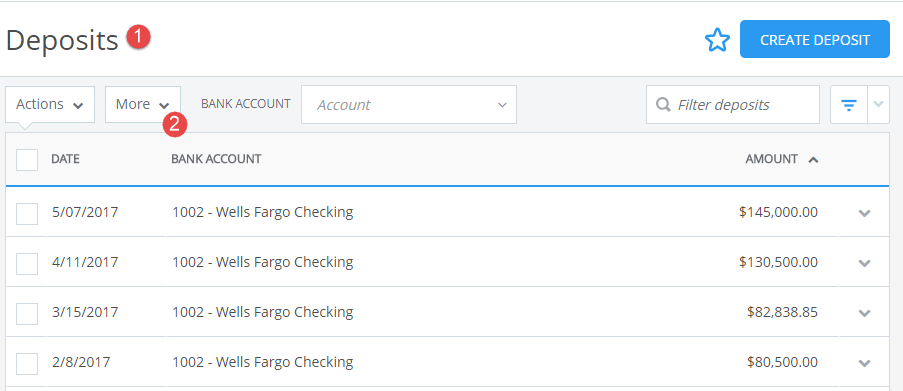Click Wells Fargo Checking in 3/15/2017 row
Image resolution: width=903 pixels, height=391 pixels.
[263, 312]
